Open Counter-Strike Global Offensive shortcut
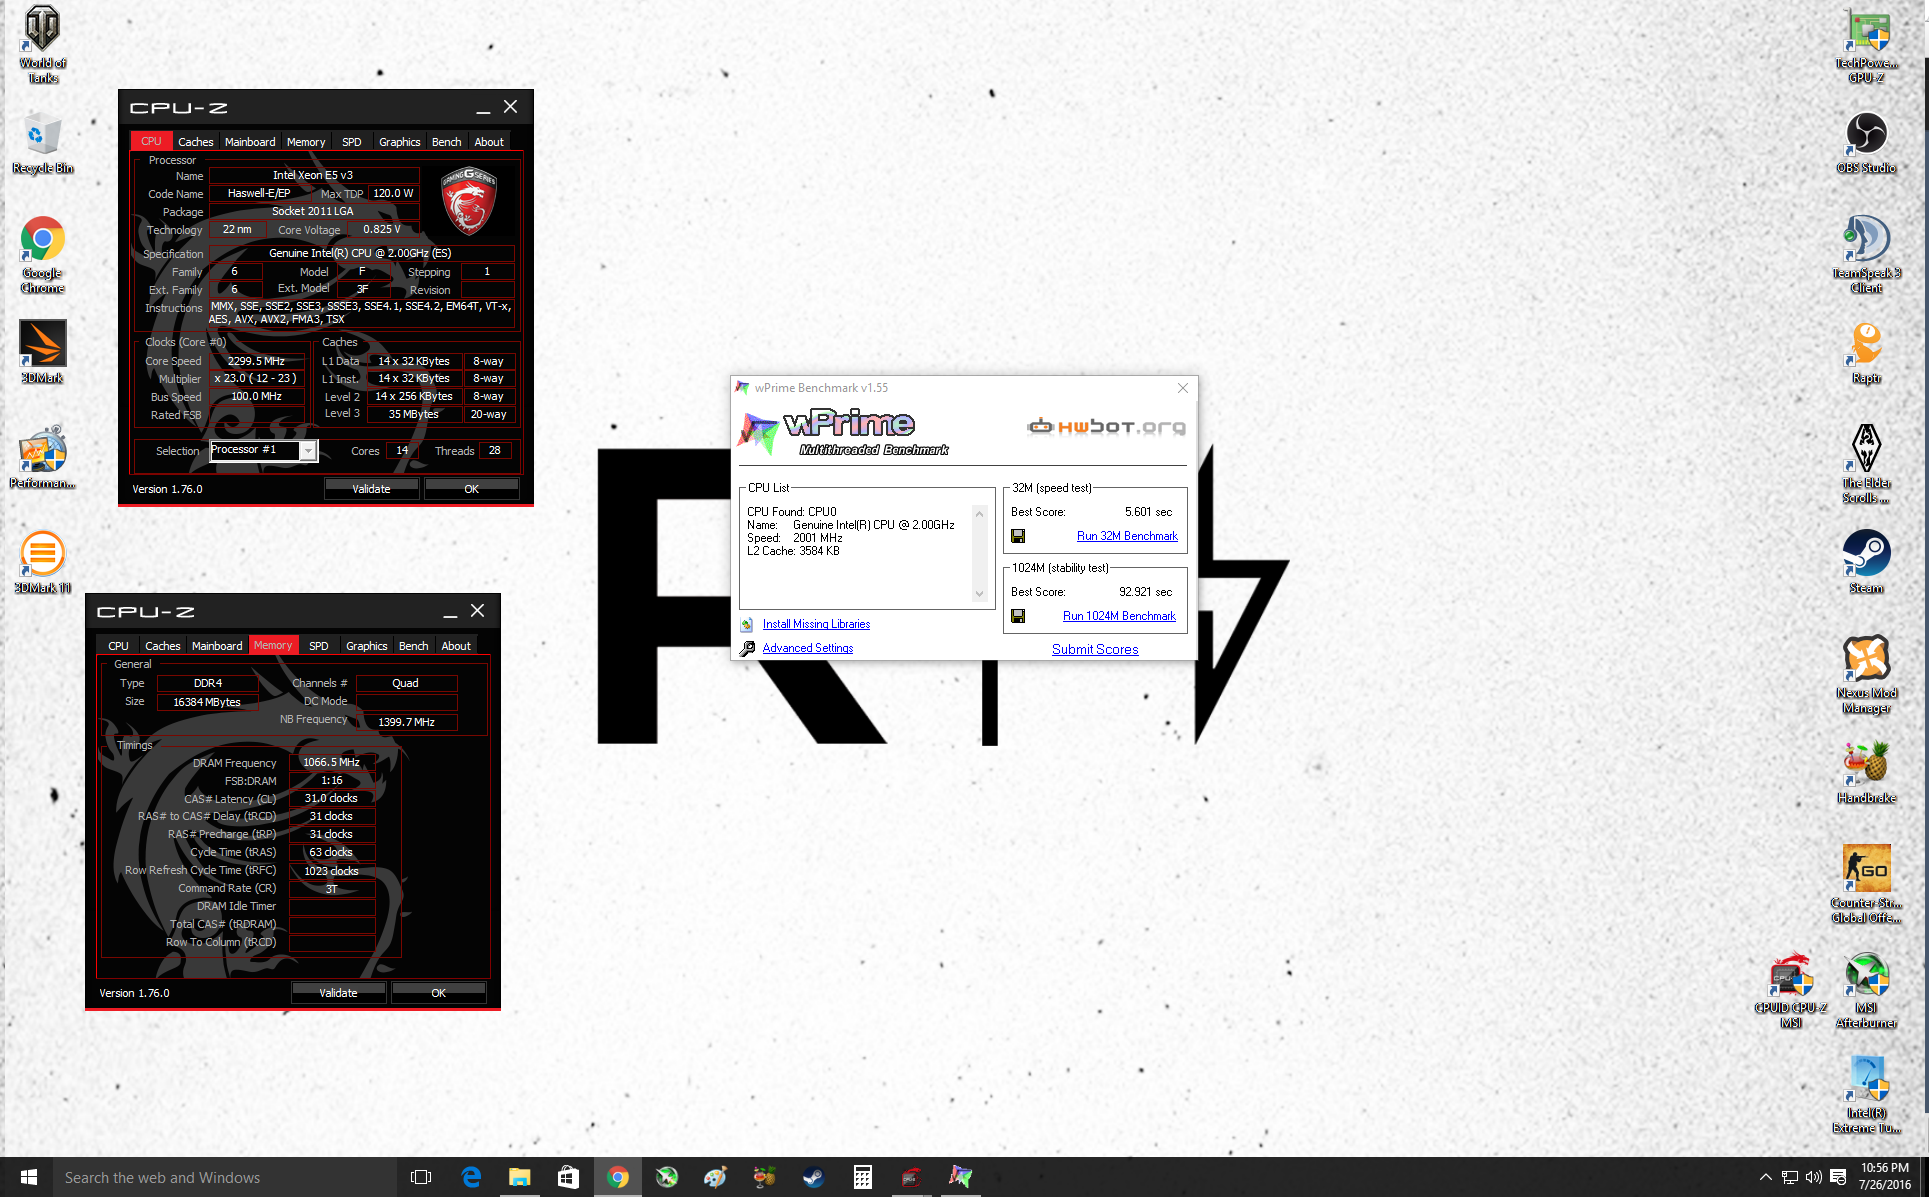Viewport: 1929px width, 1197px height. coord(1866,884)
